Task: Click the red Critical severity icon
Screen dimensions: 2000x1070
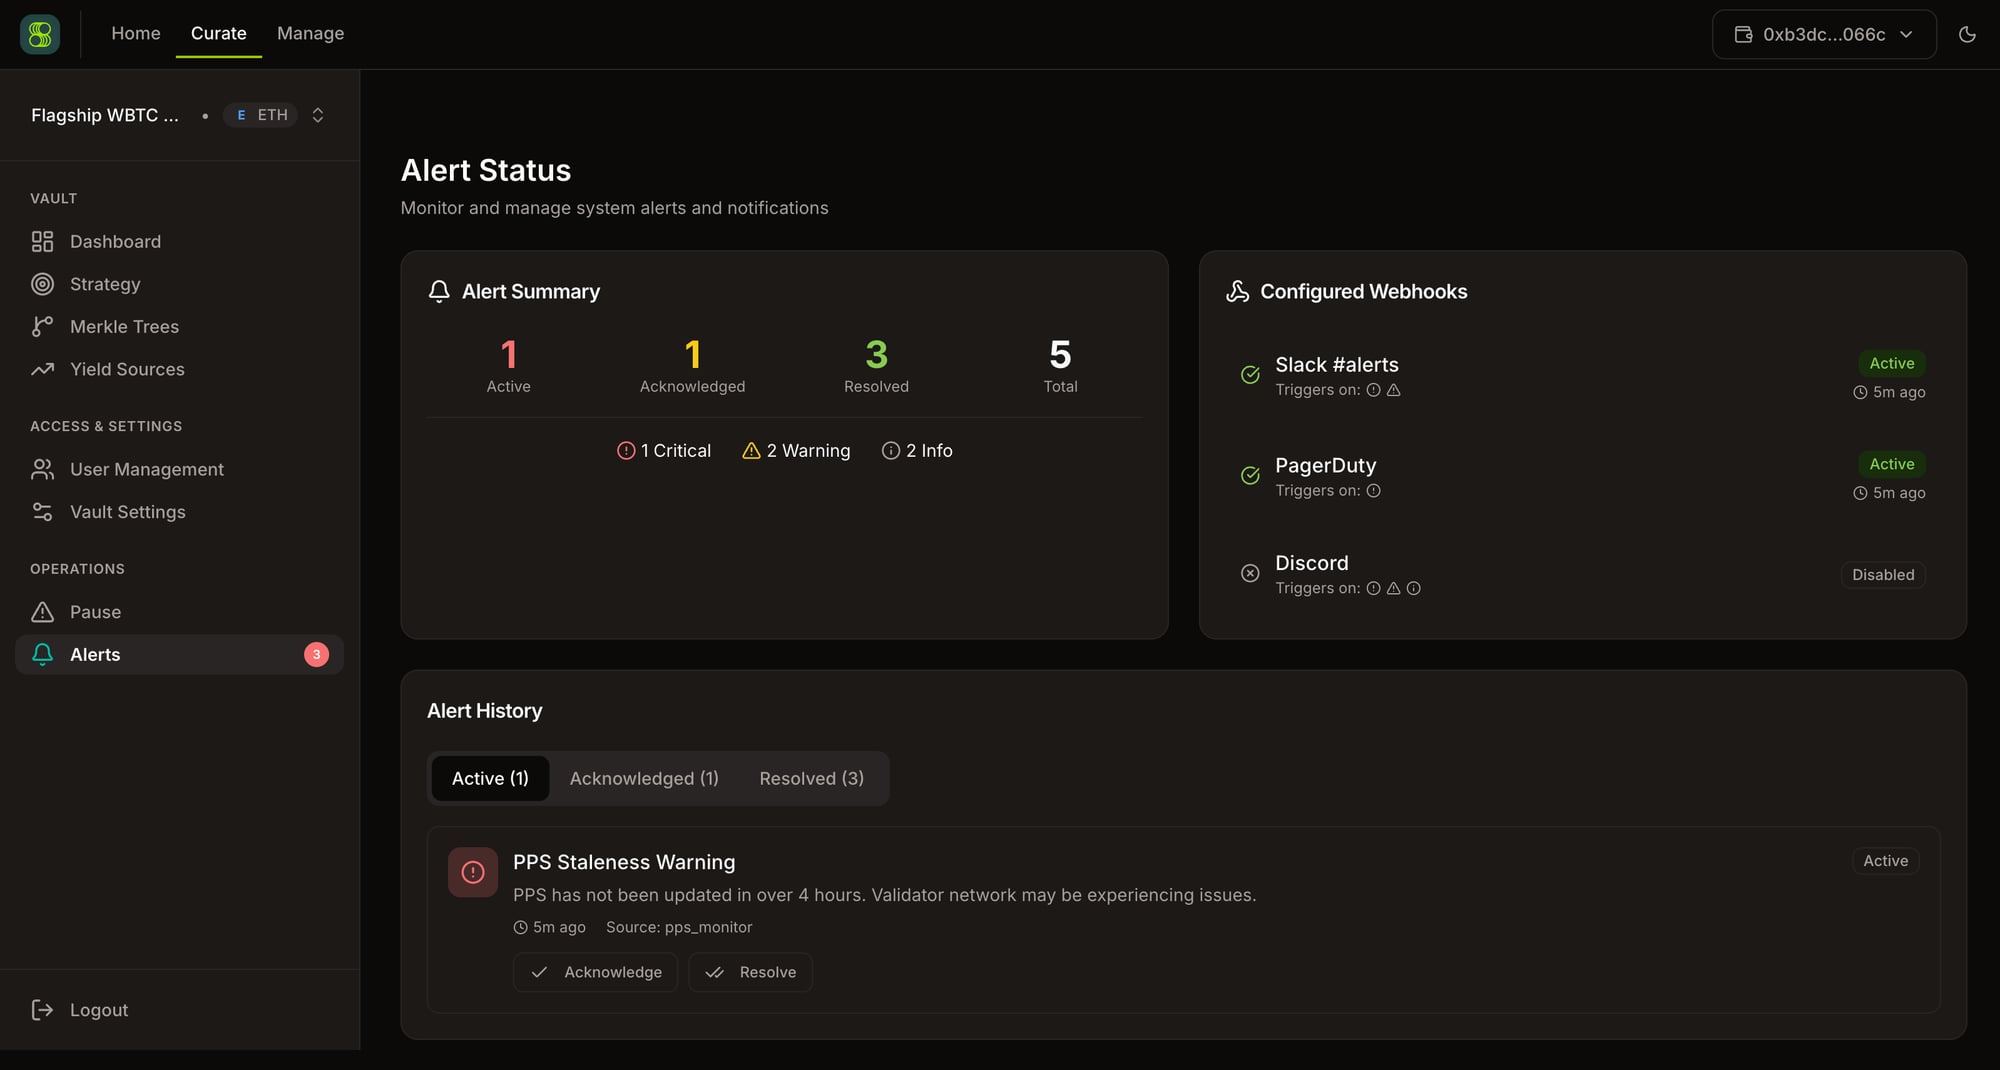Action: coord(626,451)
